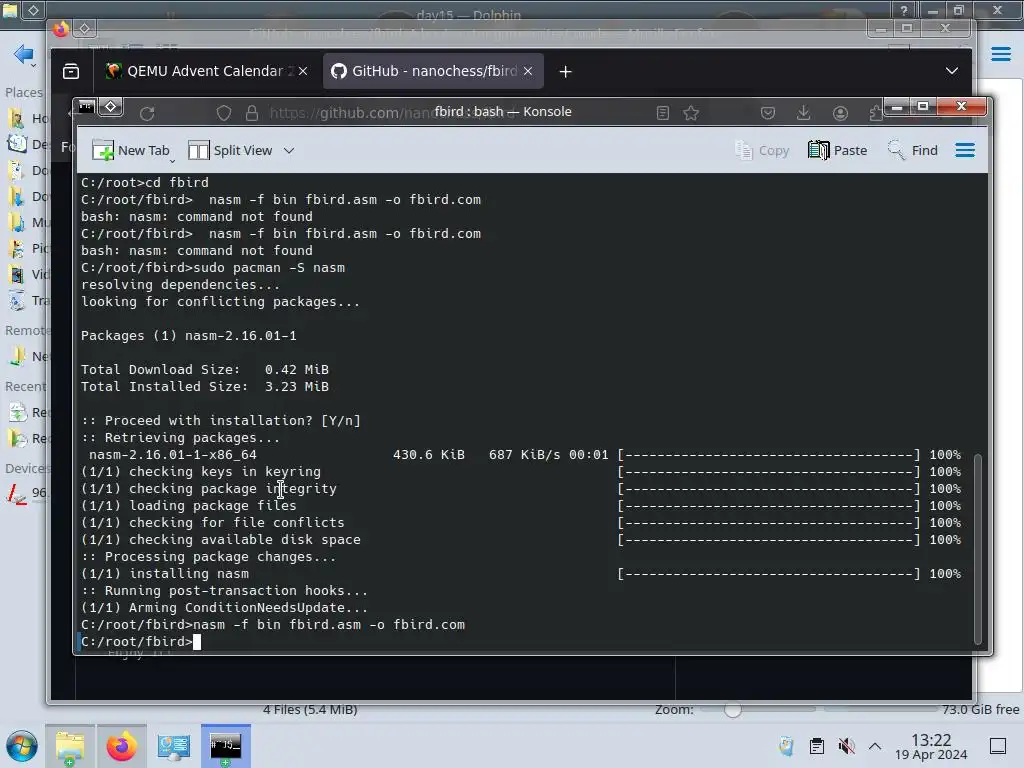Close the GitHub nanochess/fbird tab
The image size is (1024, 768).
(528, 71)
